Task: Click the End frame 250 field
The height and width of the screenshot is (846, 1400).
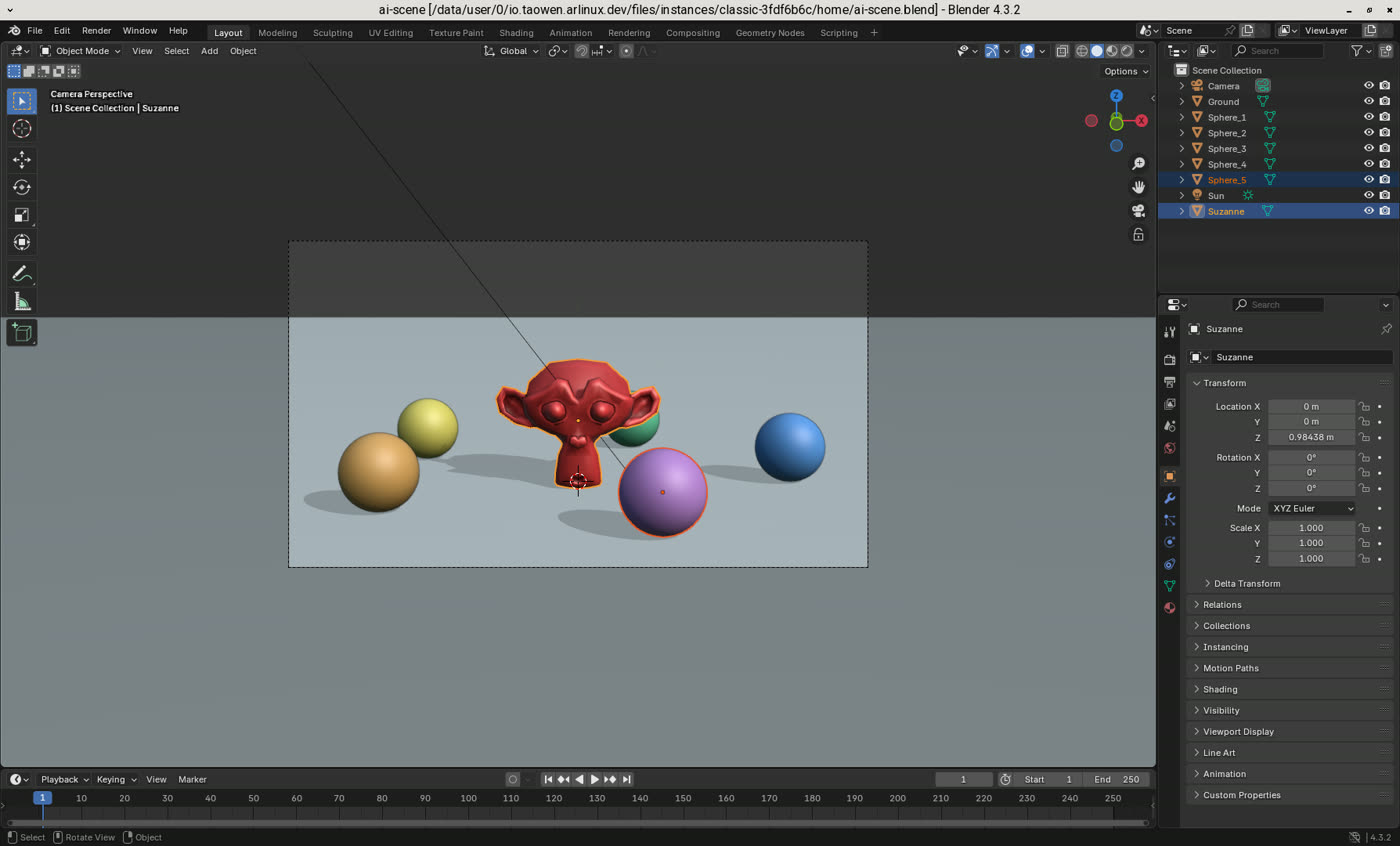Action: point(1118,779)
